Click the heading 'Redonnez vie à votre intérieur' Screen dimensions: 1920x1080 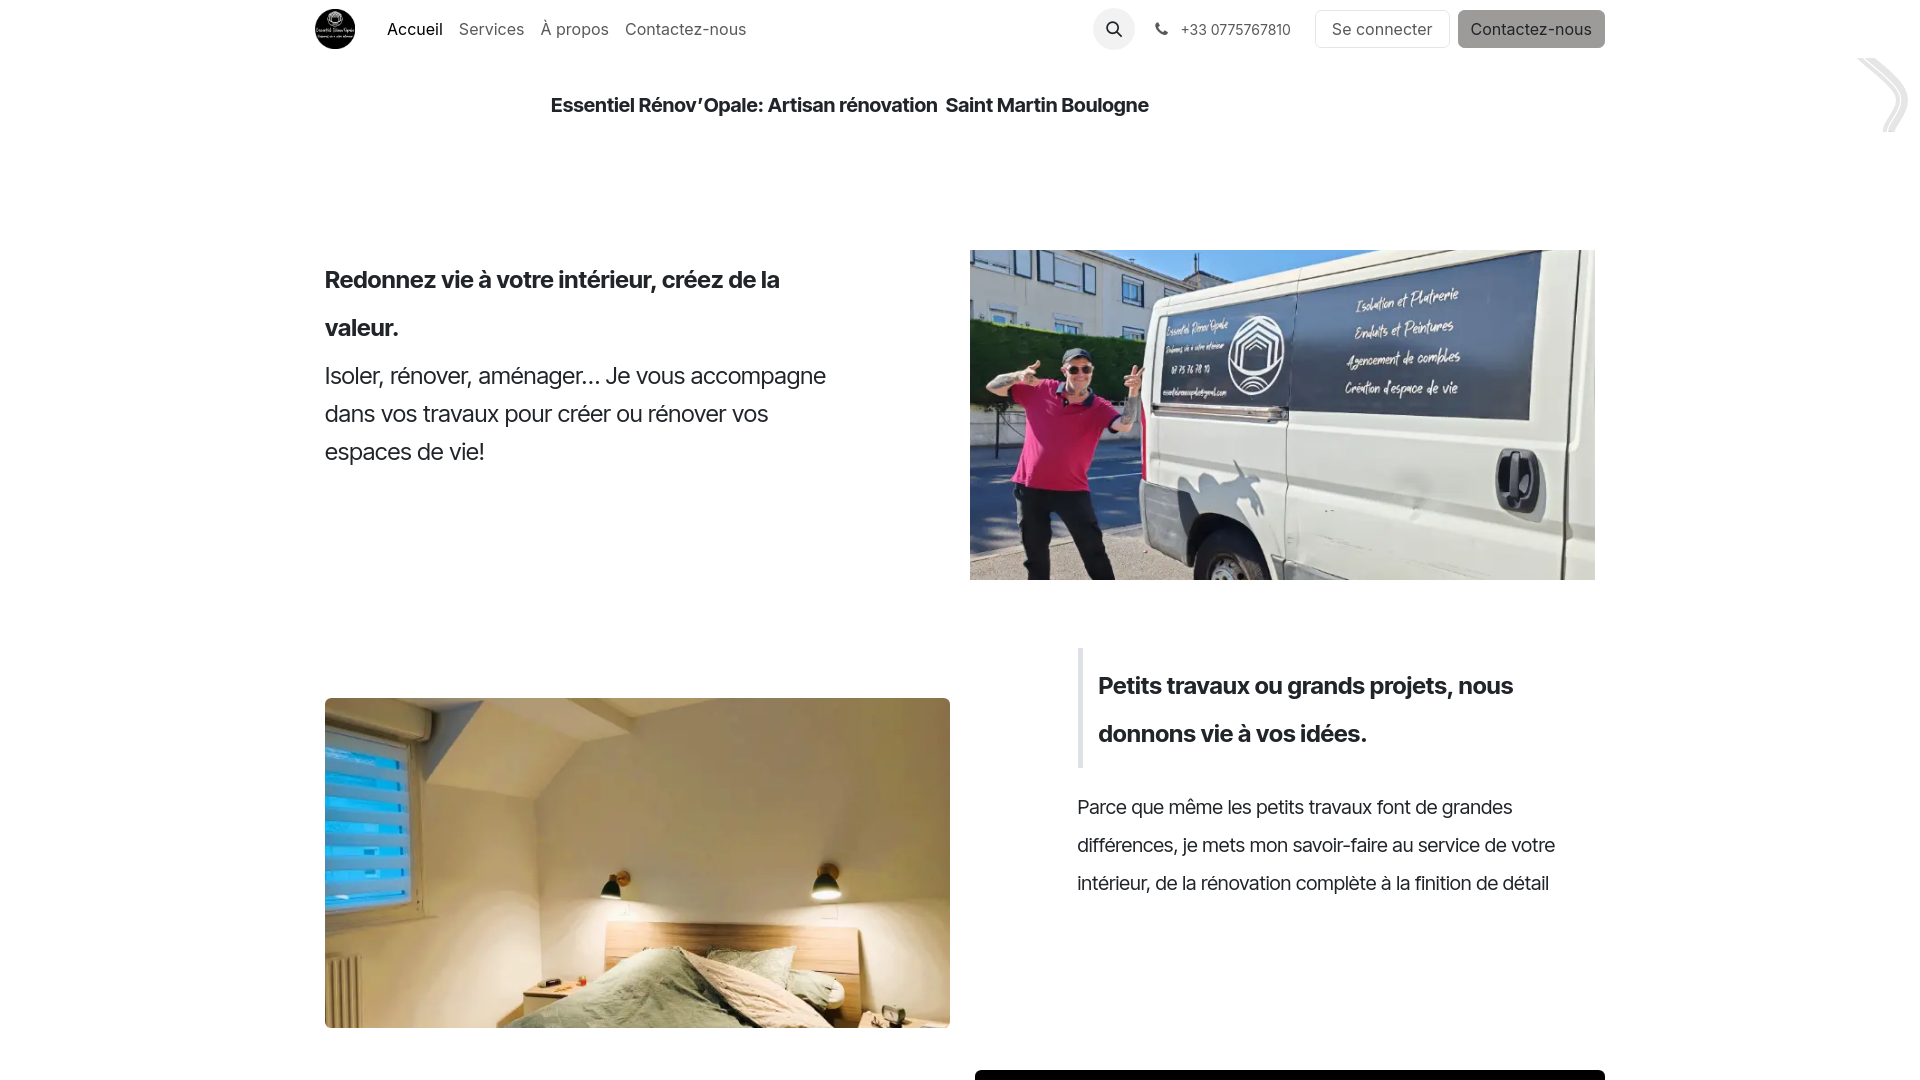click(x=552, y=304)
